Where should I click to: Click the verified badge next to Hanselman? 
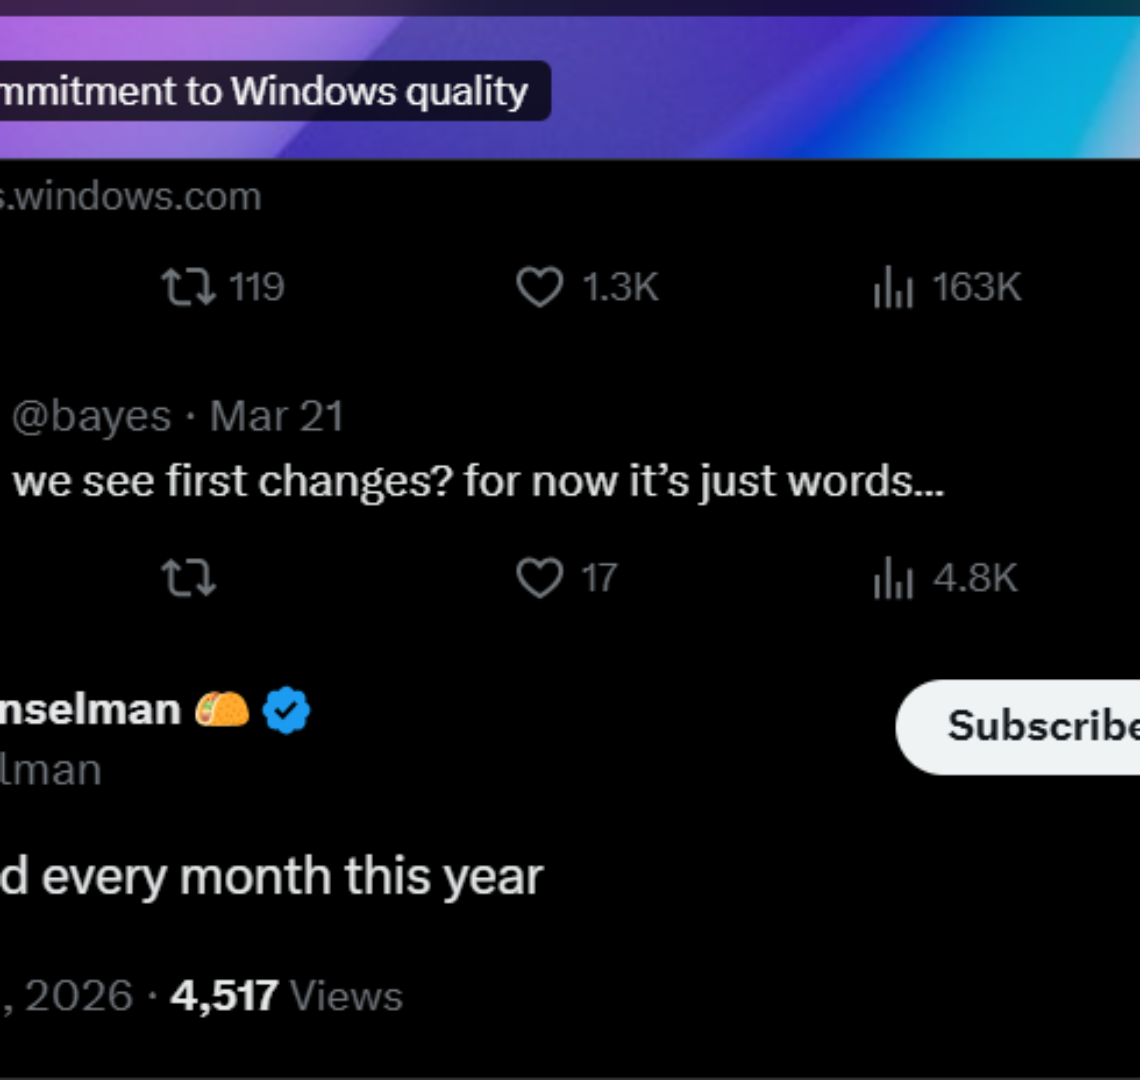click(x=285, y=710)
